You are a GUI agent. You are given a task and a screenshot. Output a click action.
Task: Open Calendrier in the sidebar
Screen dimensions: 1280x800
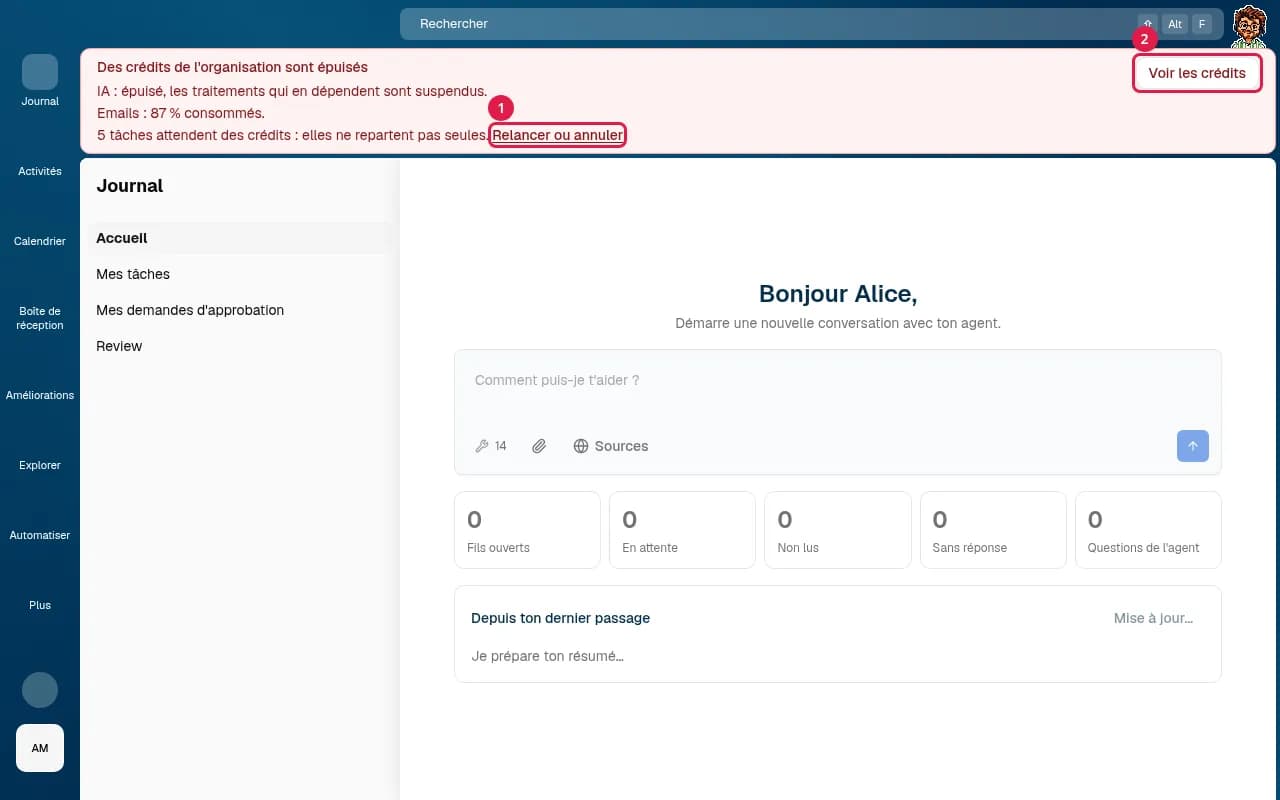pos(40,241)
